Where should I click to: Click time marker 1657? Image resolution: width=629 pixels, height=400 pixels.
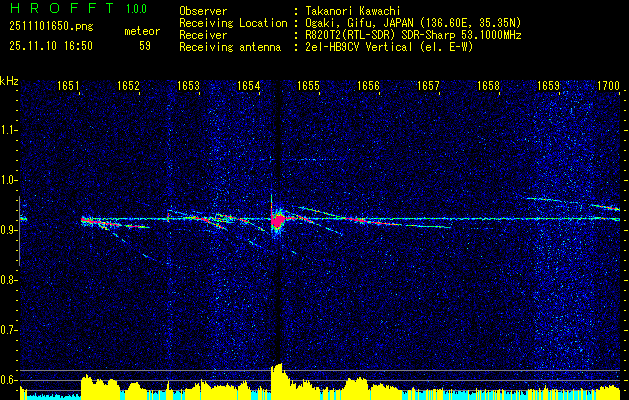point(428,85)
